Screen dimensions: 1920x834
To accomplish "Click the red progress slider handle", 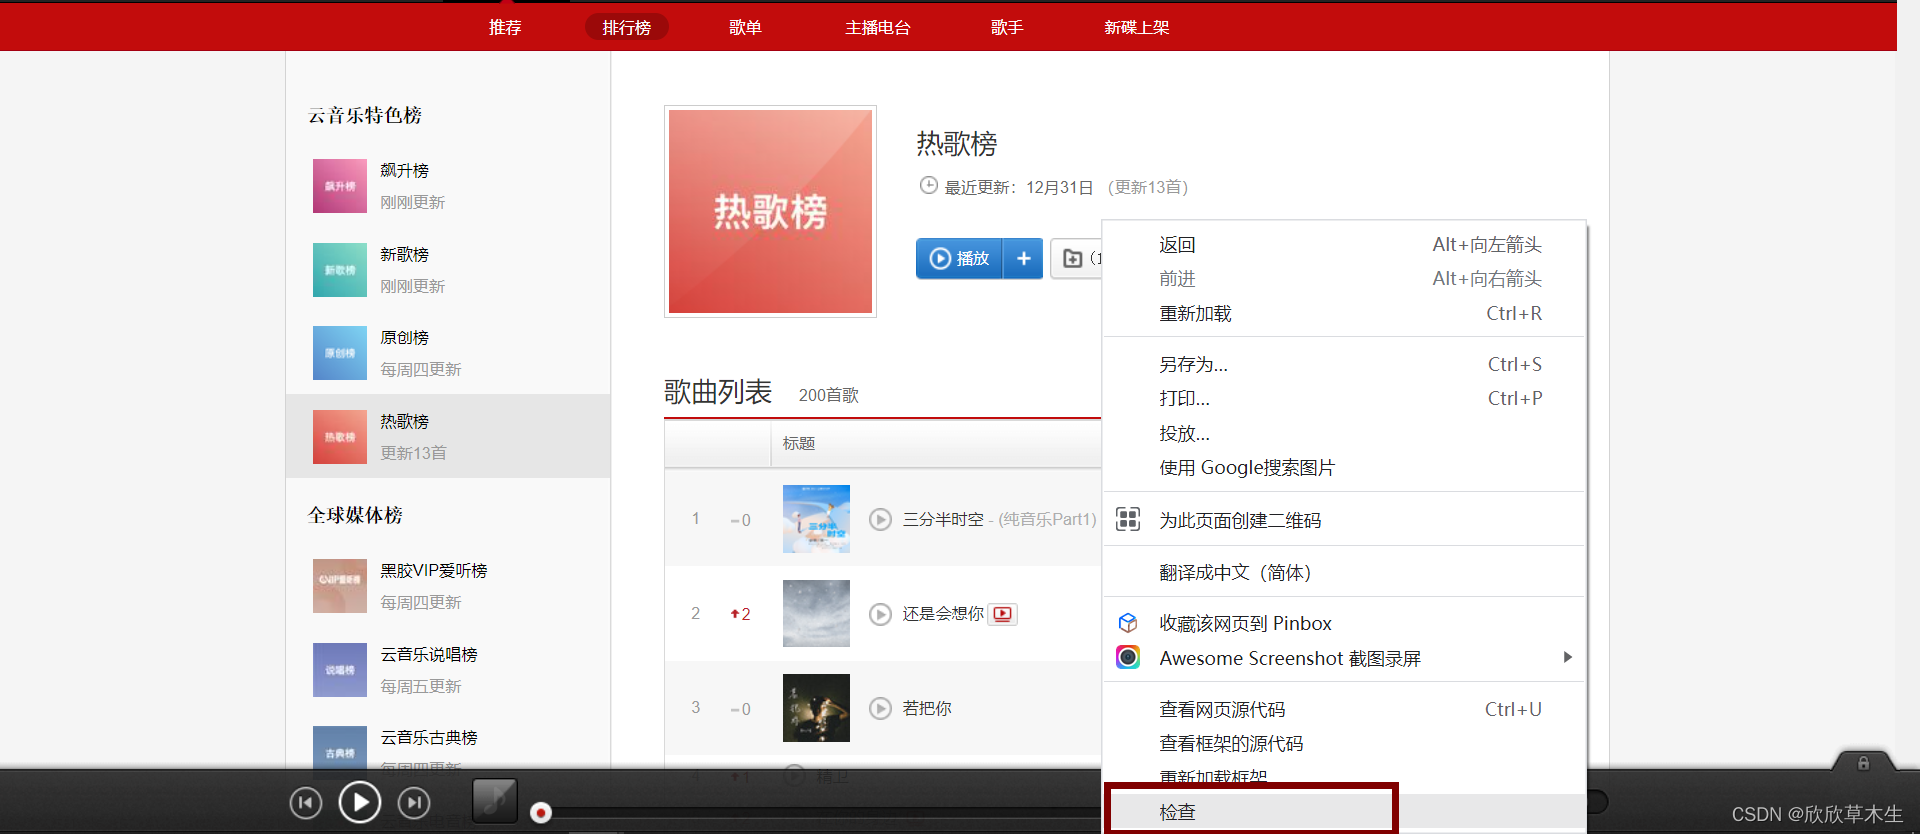I will point(541,812).
